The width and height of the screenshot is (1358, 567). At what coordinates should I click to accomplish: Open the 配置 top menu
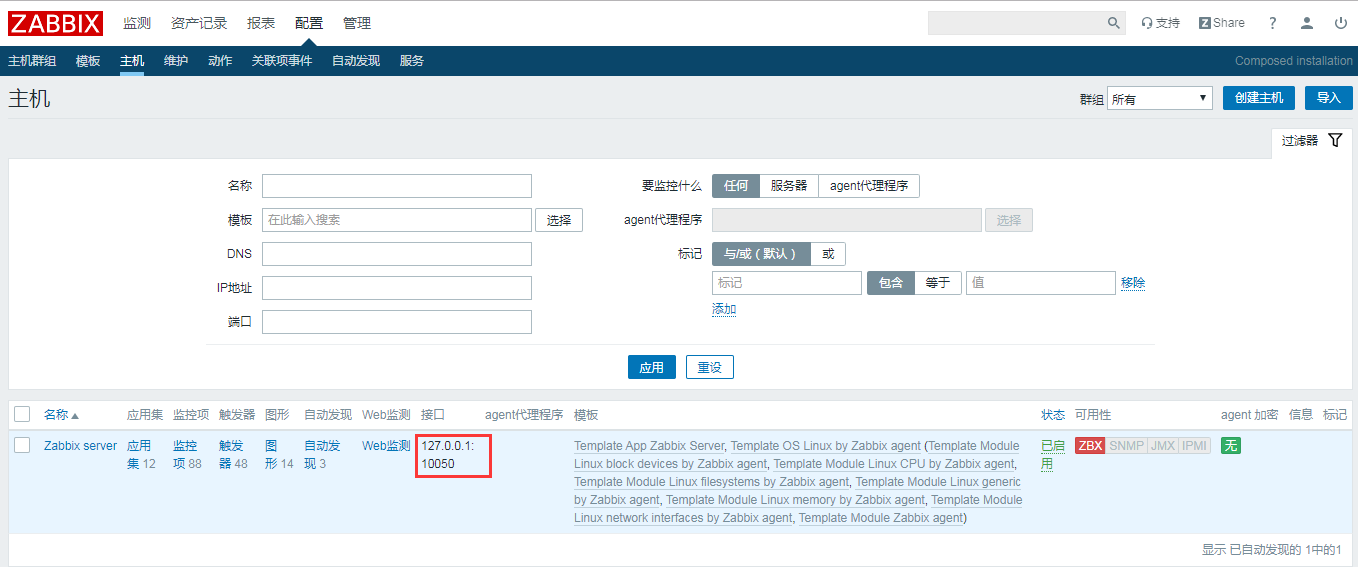tap(309, 23)
